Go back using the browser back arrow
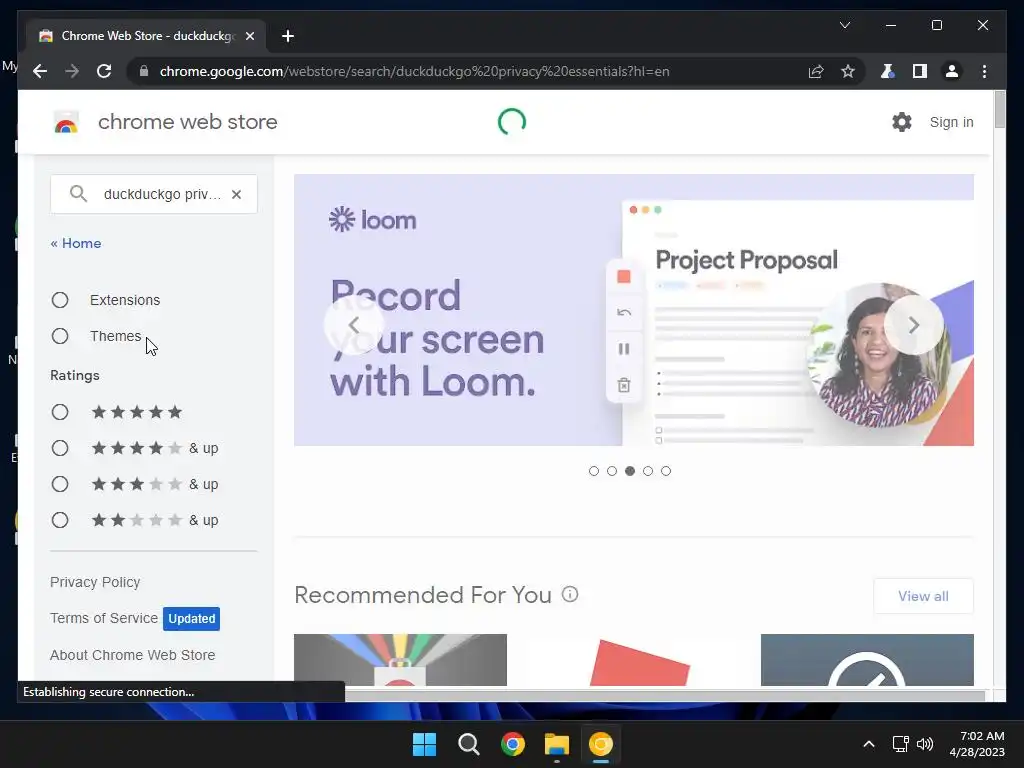 pyautogui.click(x=40, y=71)
